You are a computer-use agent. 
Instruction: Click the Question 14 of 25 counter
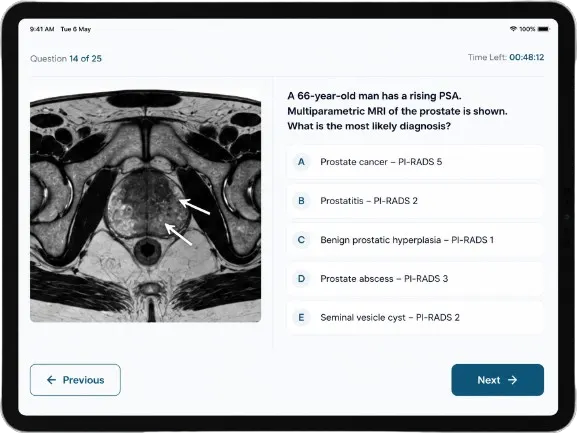(x=66, y=58)
